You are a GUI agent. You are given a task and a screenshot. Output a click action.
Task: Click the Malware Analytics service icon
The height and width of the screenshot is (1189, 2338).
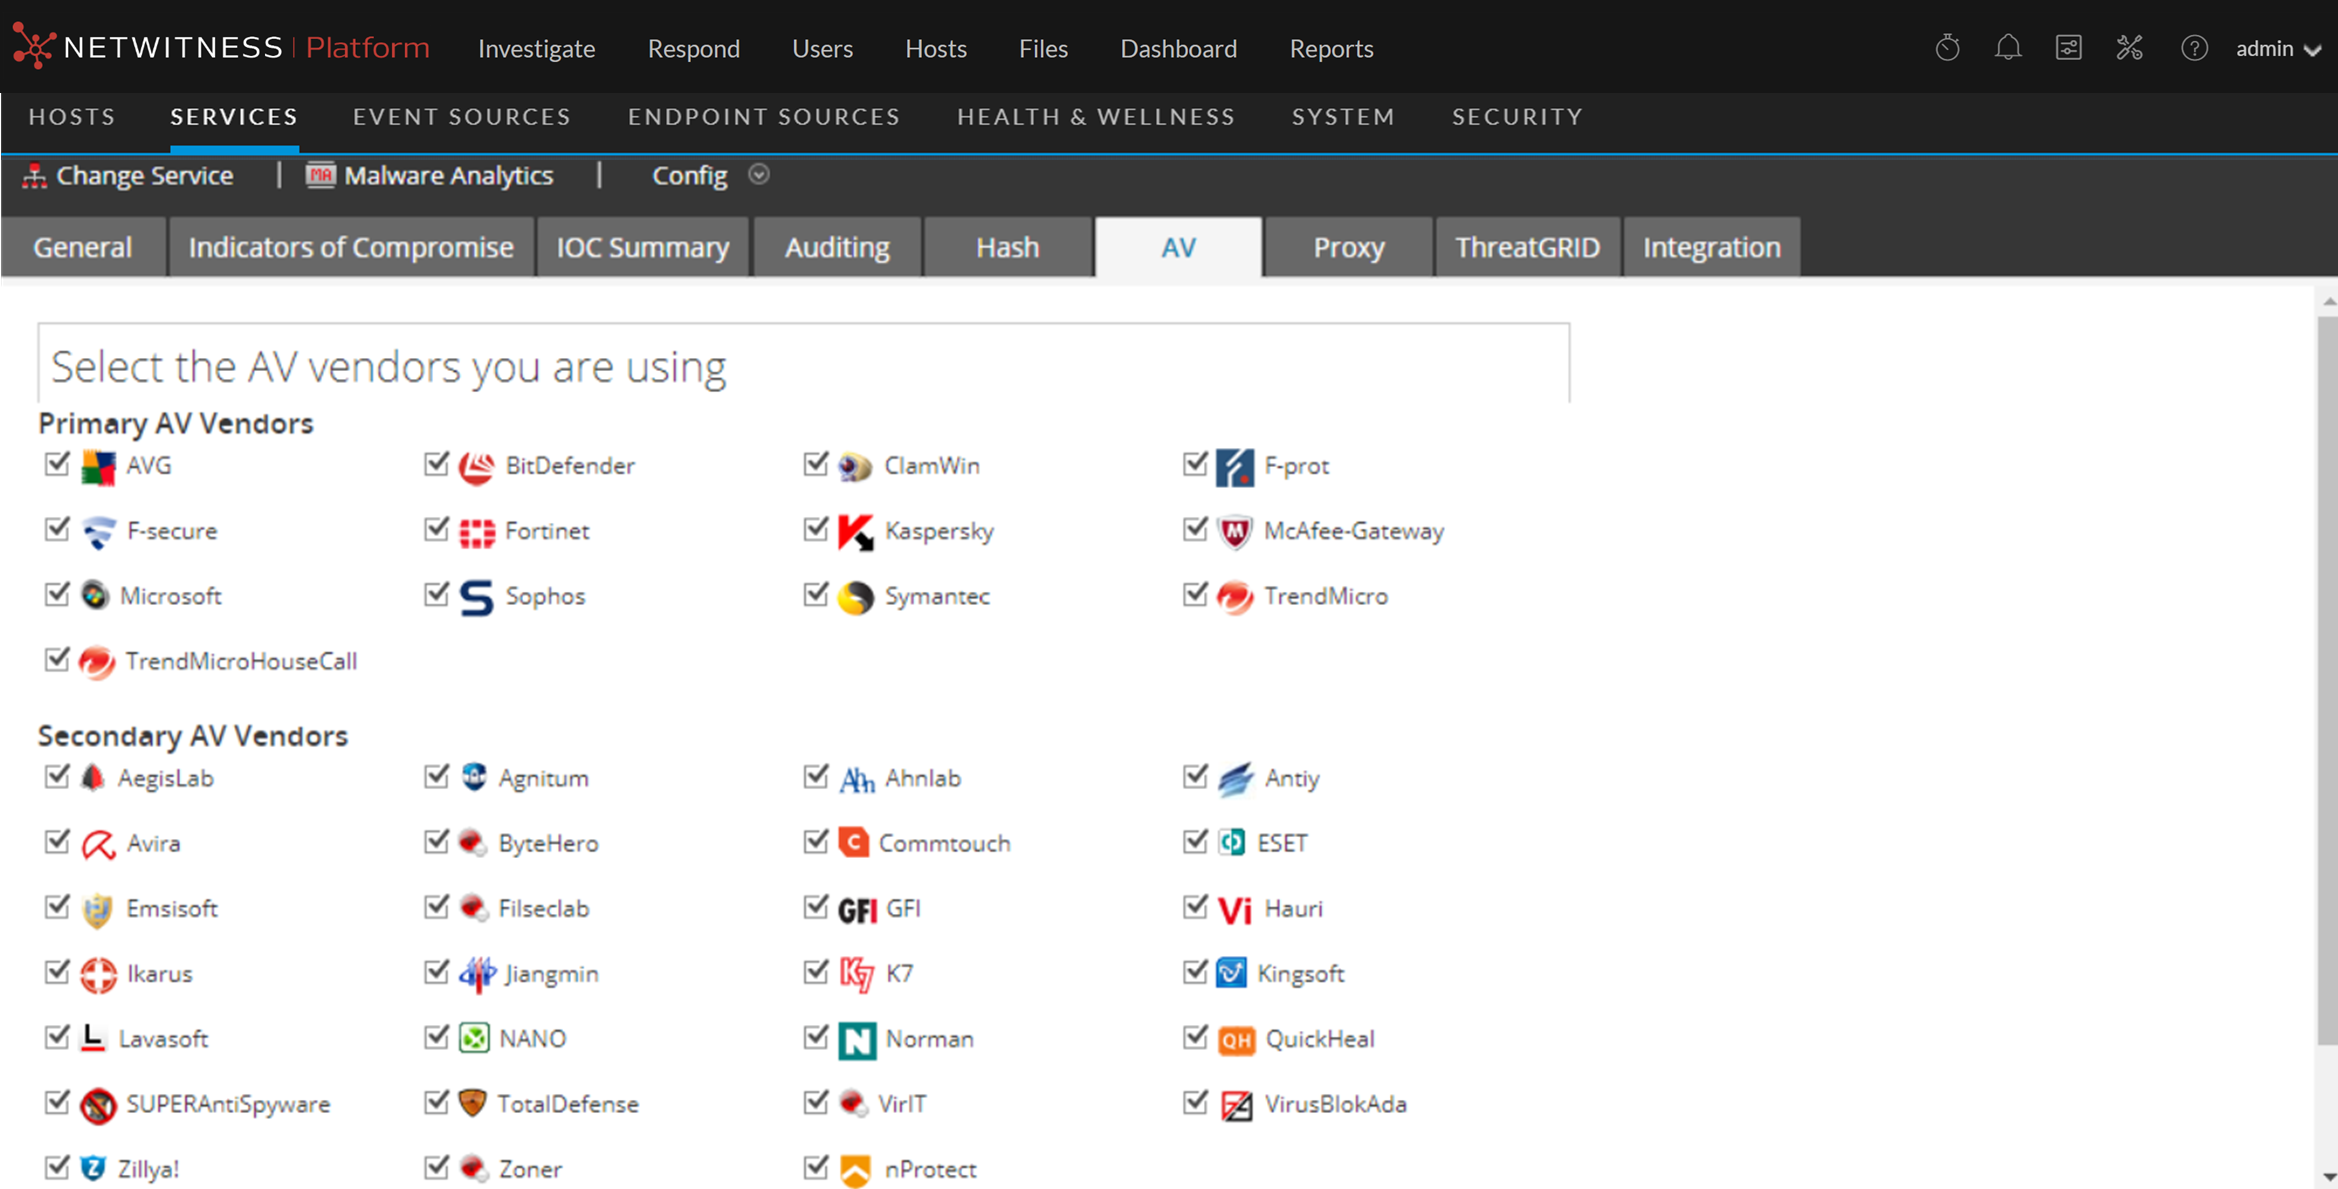[320, 176]
